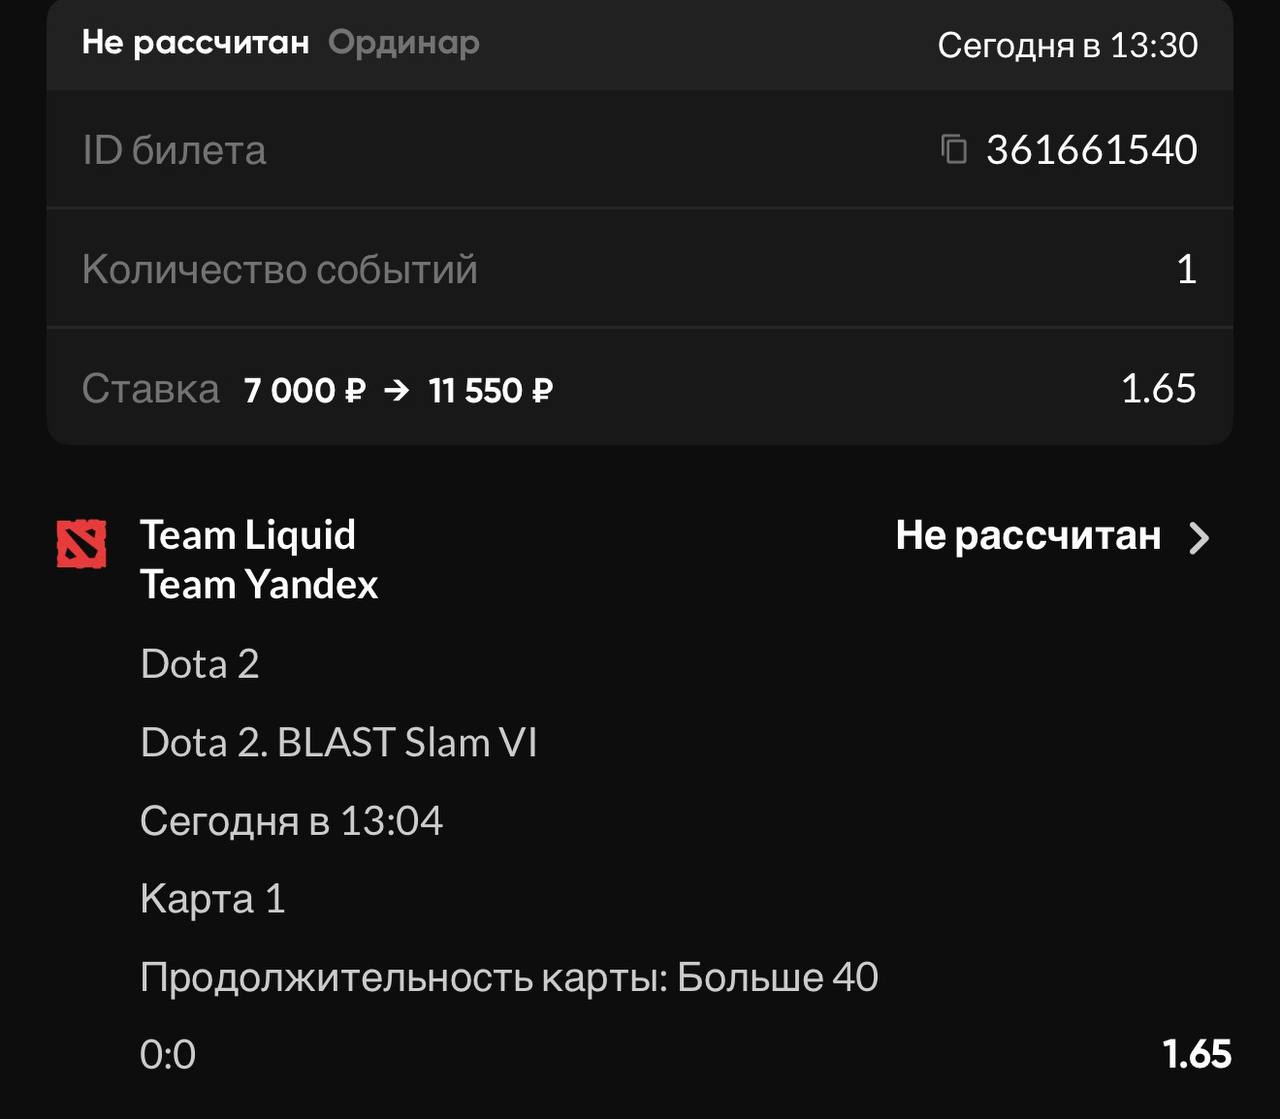
Task: Click ticket number 361661540
Action: pos(1091,150)
